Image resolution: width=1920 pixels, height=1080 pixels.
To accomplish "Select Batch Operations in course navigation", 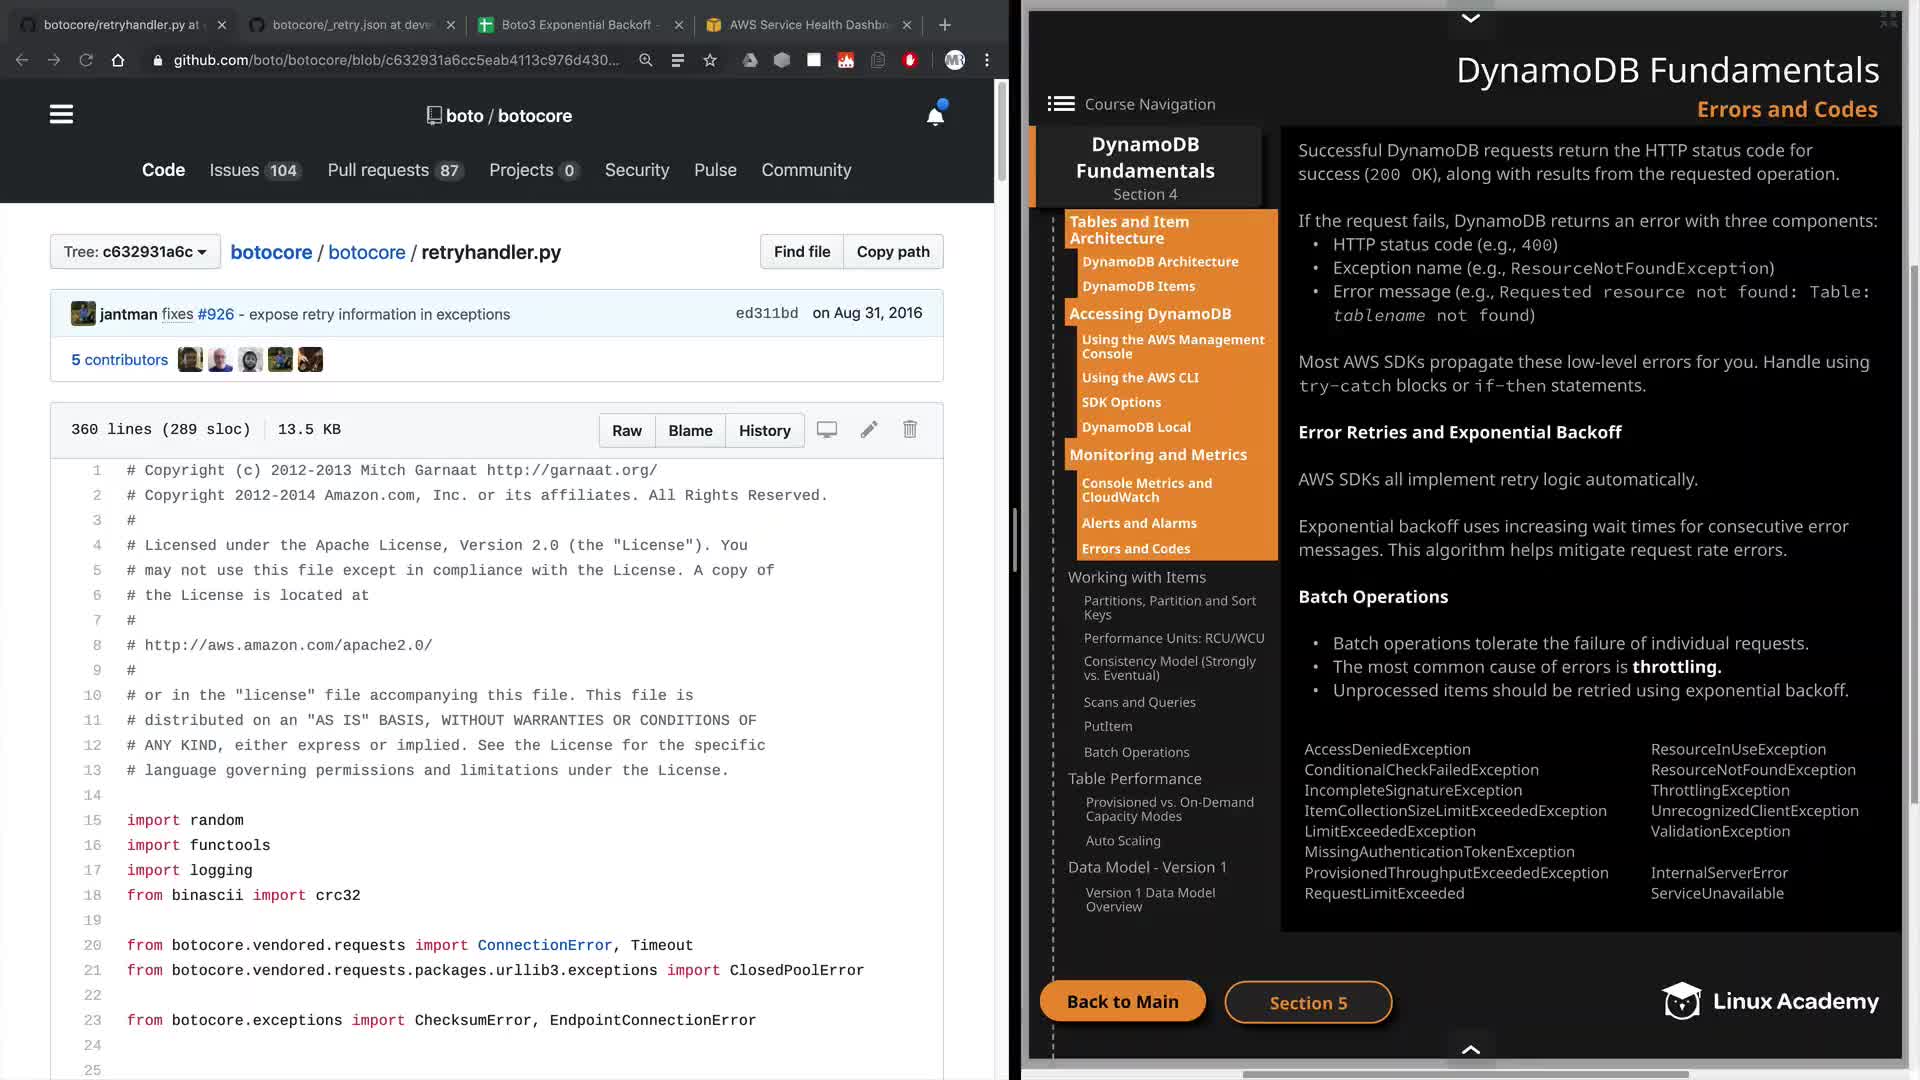I will tap(1136, 752).
